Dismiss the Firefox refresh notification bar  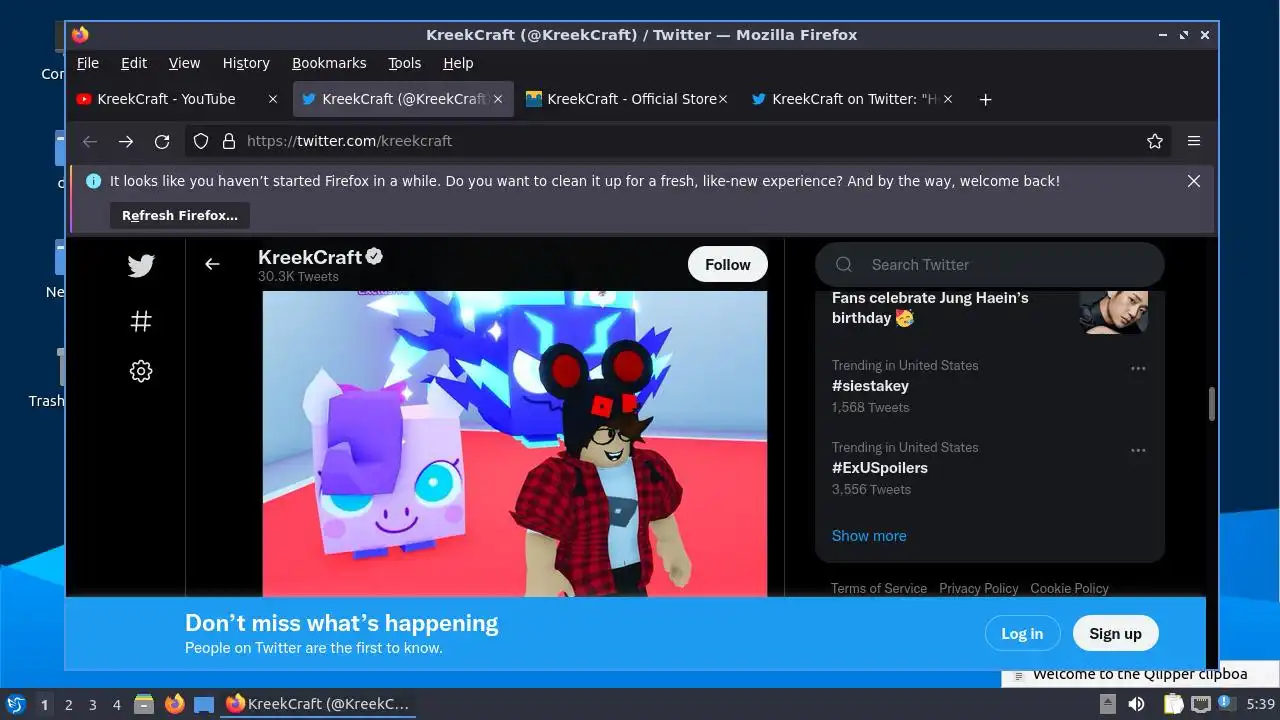[1194, 181]
